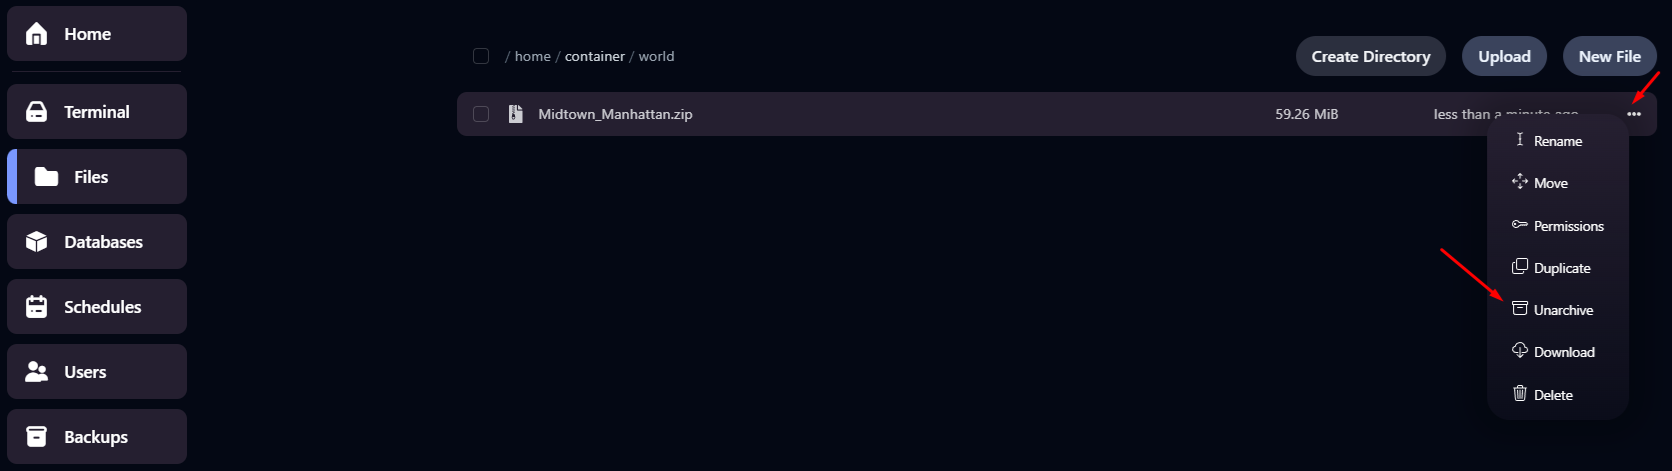
Task: Click the Backups archive box icon
Action: [37, 437]
